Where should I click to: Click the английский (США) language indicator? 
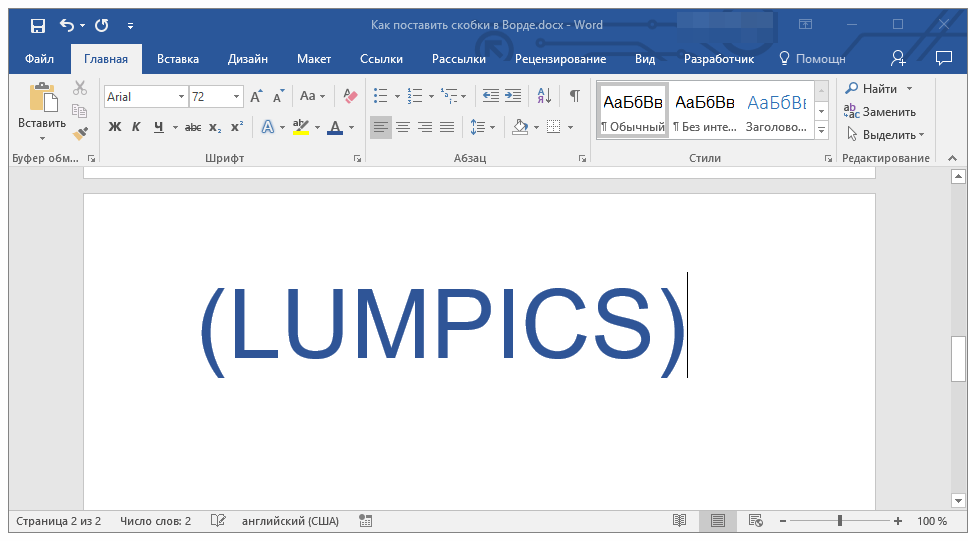point(290,521)
